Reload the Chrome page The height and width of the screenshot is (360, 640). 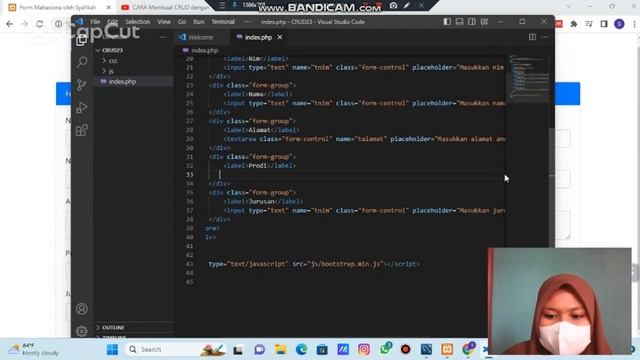click(40, 24)
